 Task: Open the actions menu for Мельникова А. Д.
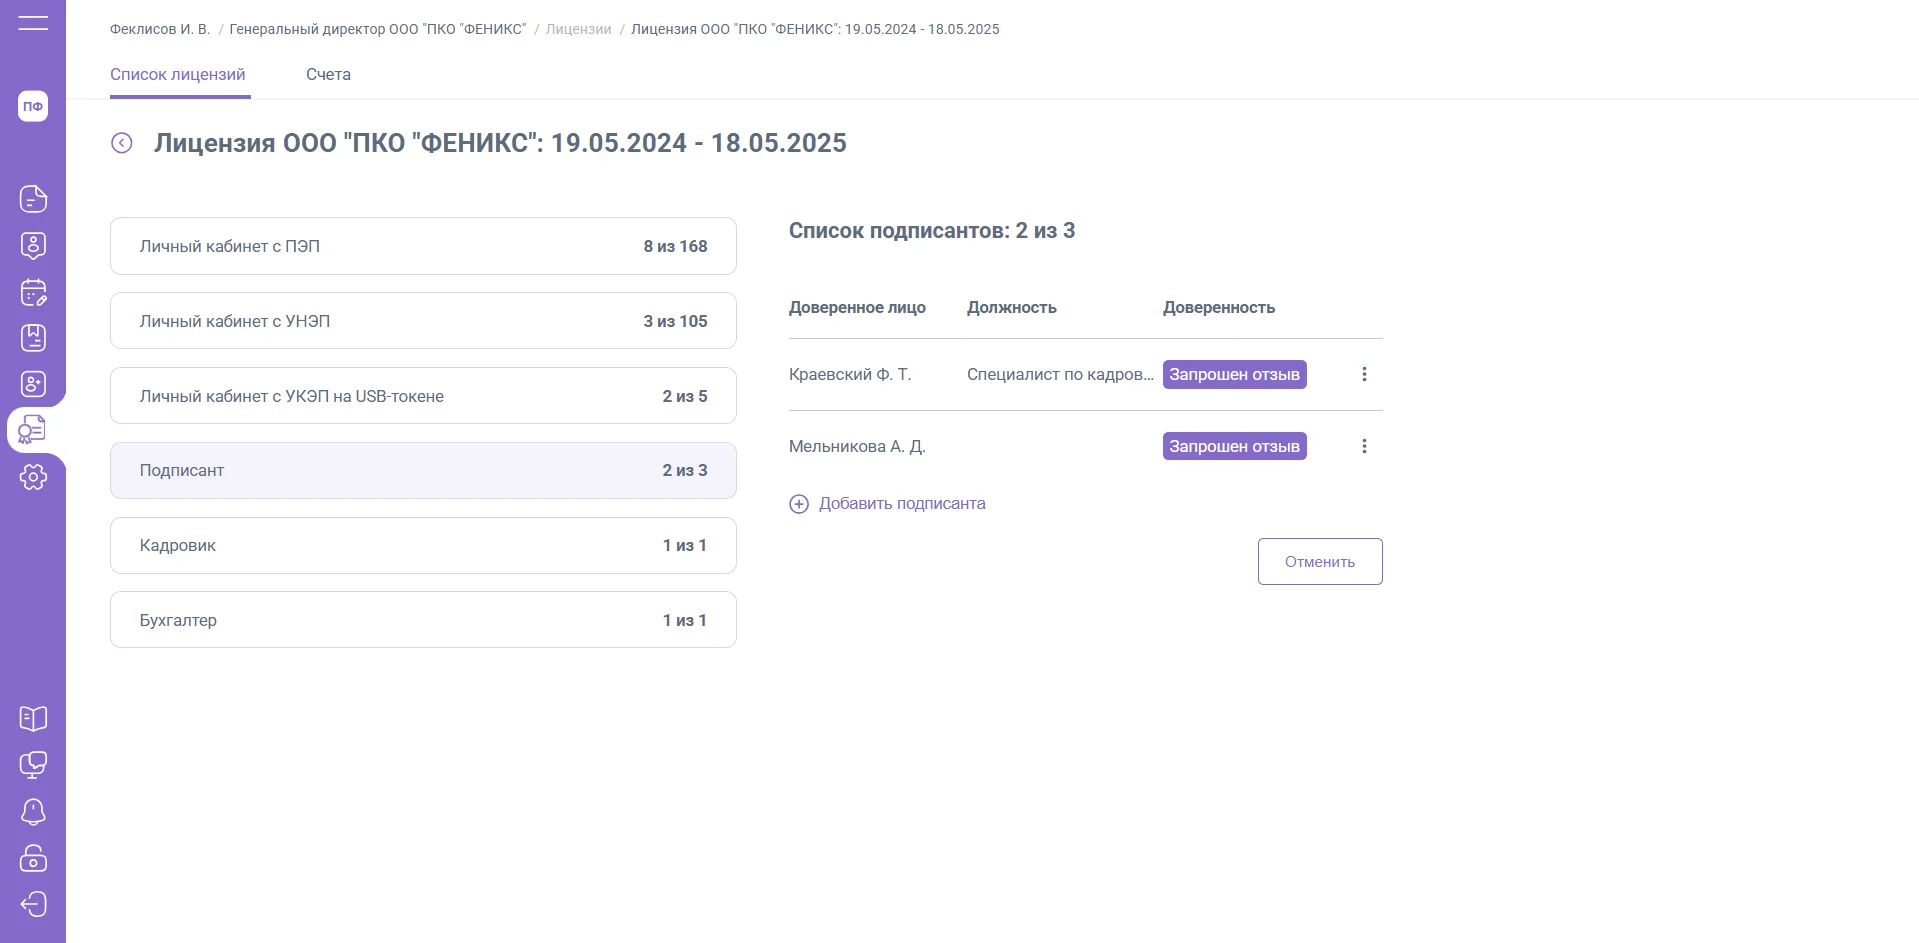(x=1364, y=446)
